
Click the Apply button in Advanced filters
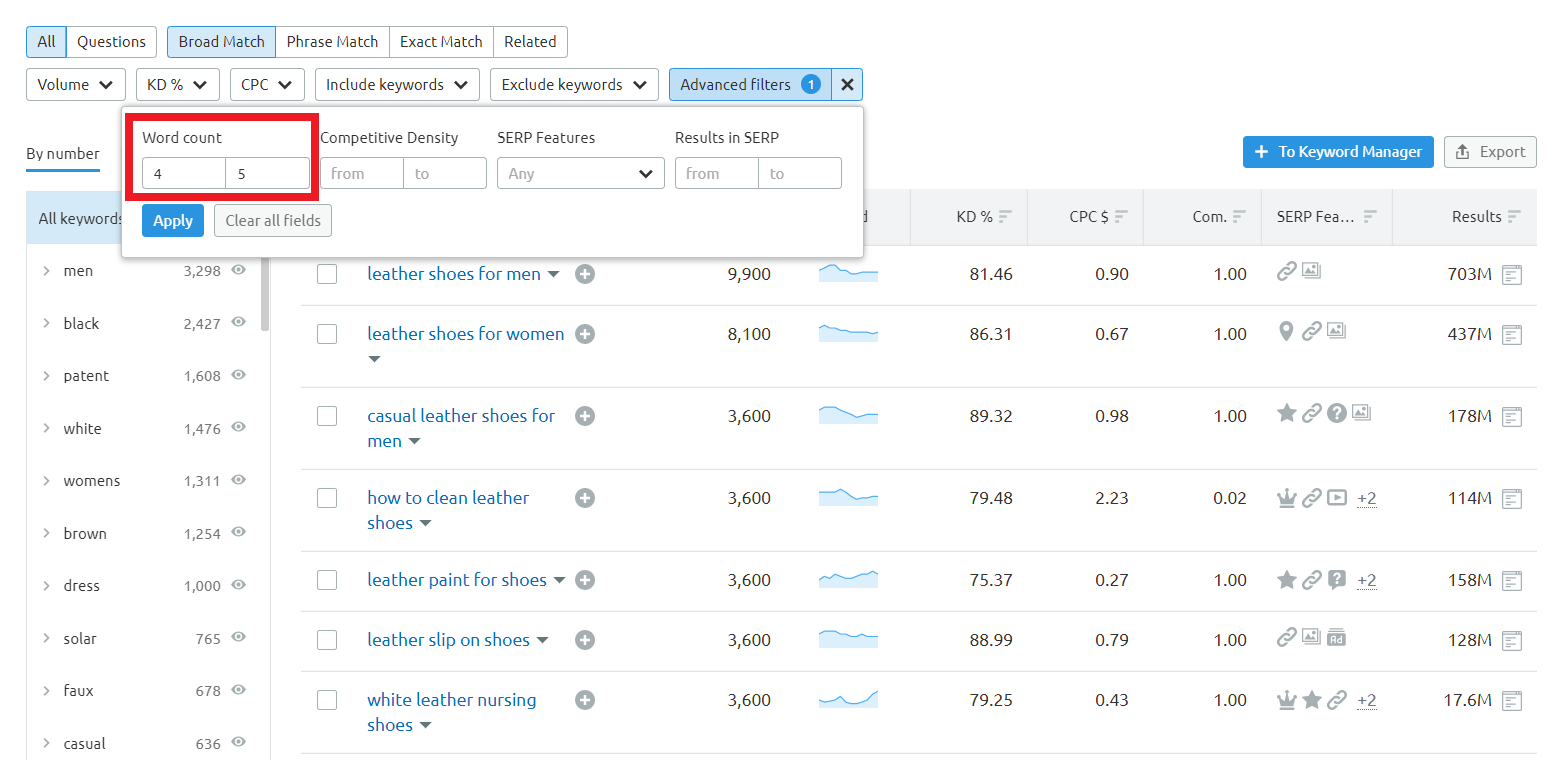(172, 220)
